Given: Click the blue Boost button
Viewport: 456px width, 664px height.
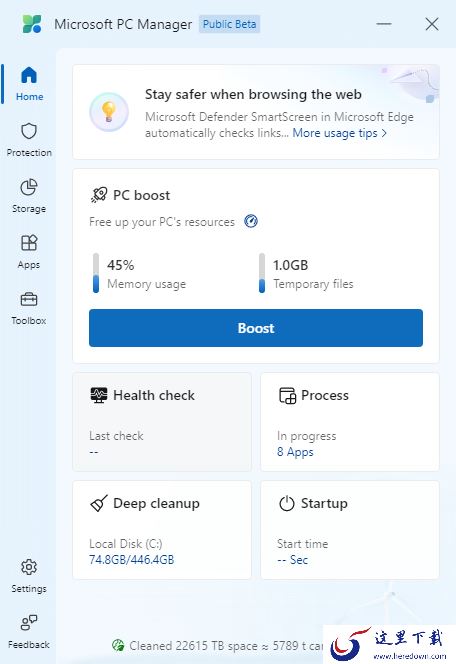Looking at the screenshot, I should [256, 328].
